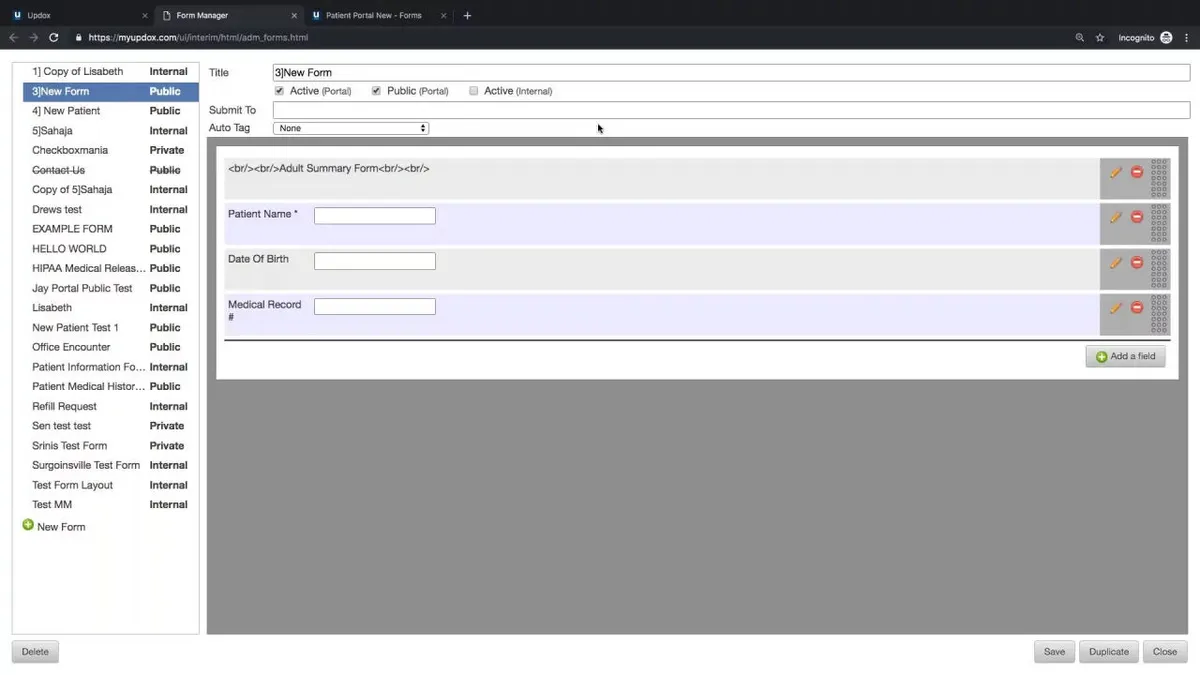Select form "New Patient Test 1"

[111, 328]
